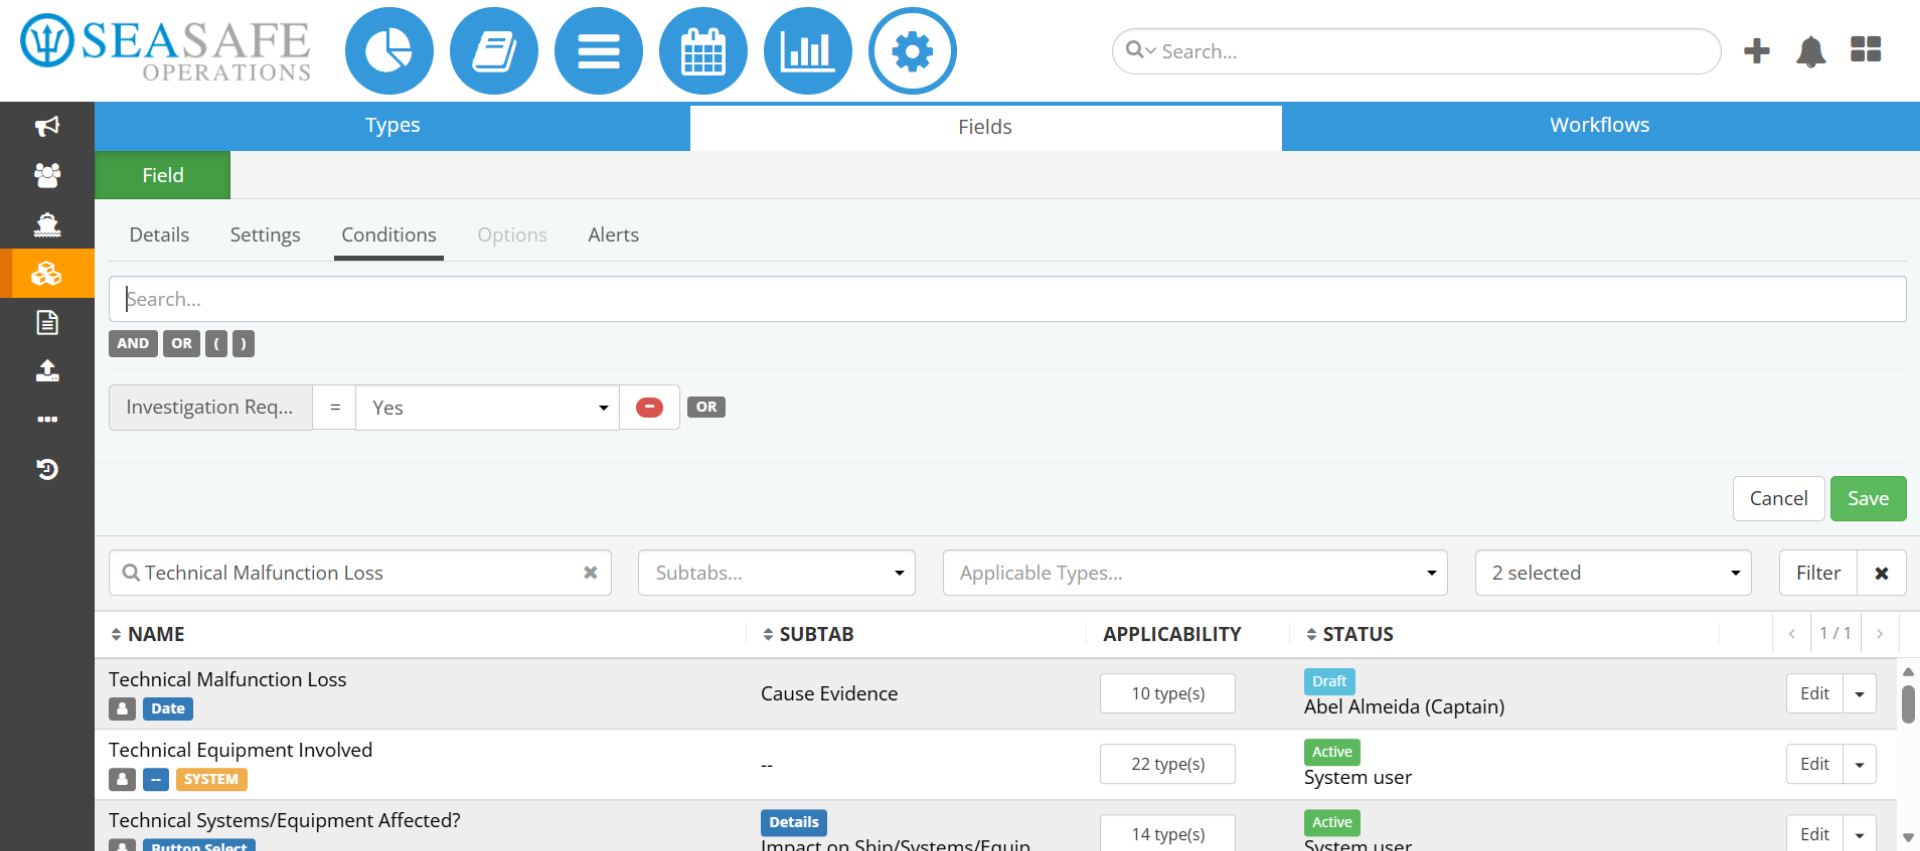Open the pie chart dashboard icon
Viewport: 1920px width, 851px height.
tap(389, 51)
